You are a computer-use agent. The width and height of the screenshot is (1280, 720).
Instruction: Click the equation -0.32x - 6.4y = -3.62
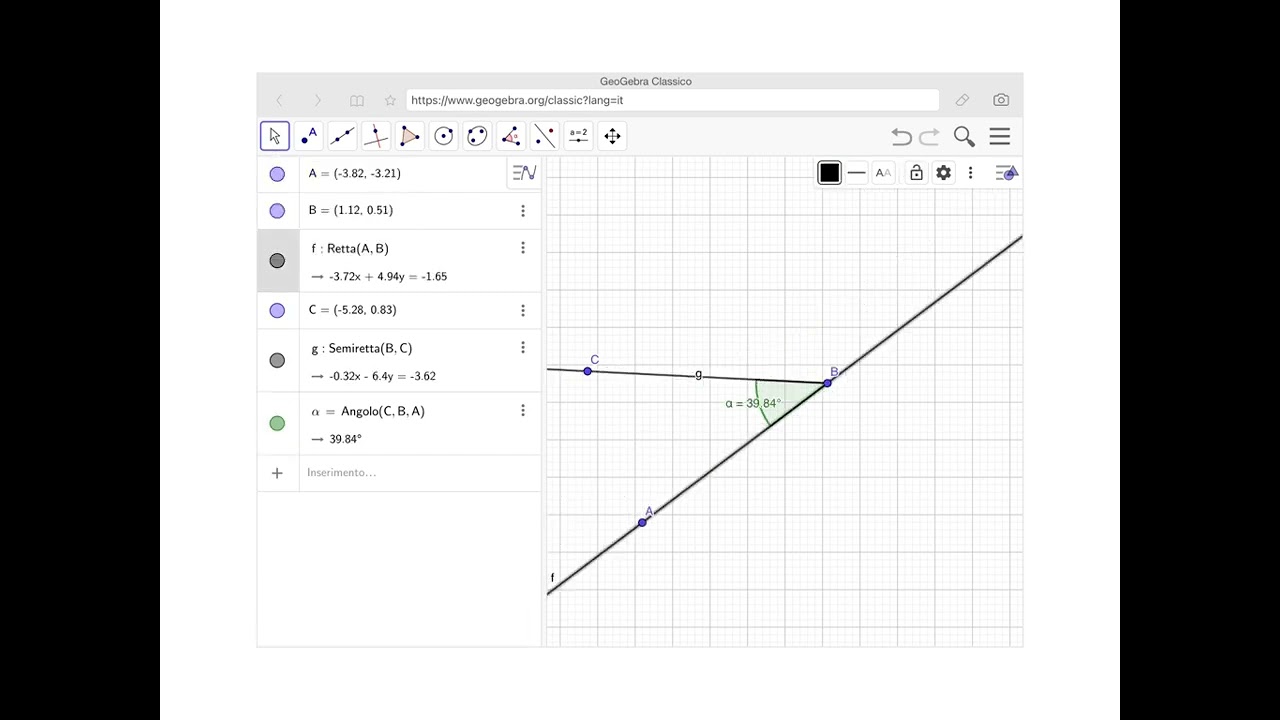click(x=382, y=377)
